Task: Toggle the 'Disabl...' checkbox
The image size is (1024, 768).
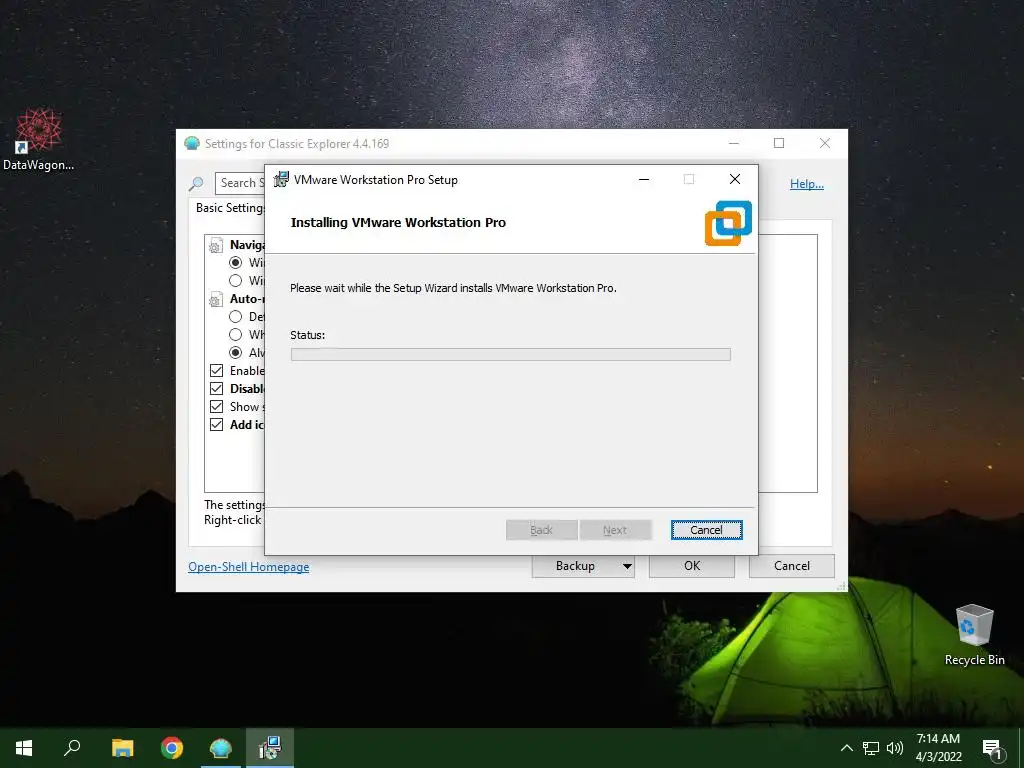Action: point(217,389)
